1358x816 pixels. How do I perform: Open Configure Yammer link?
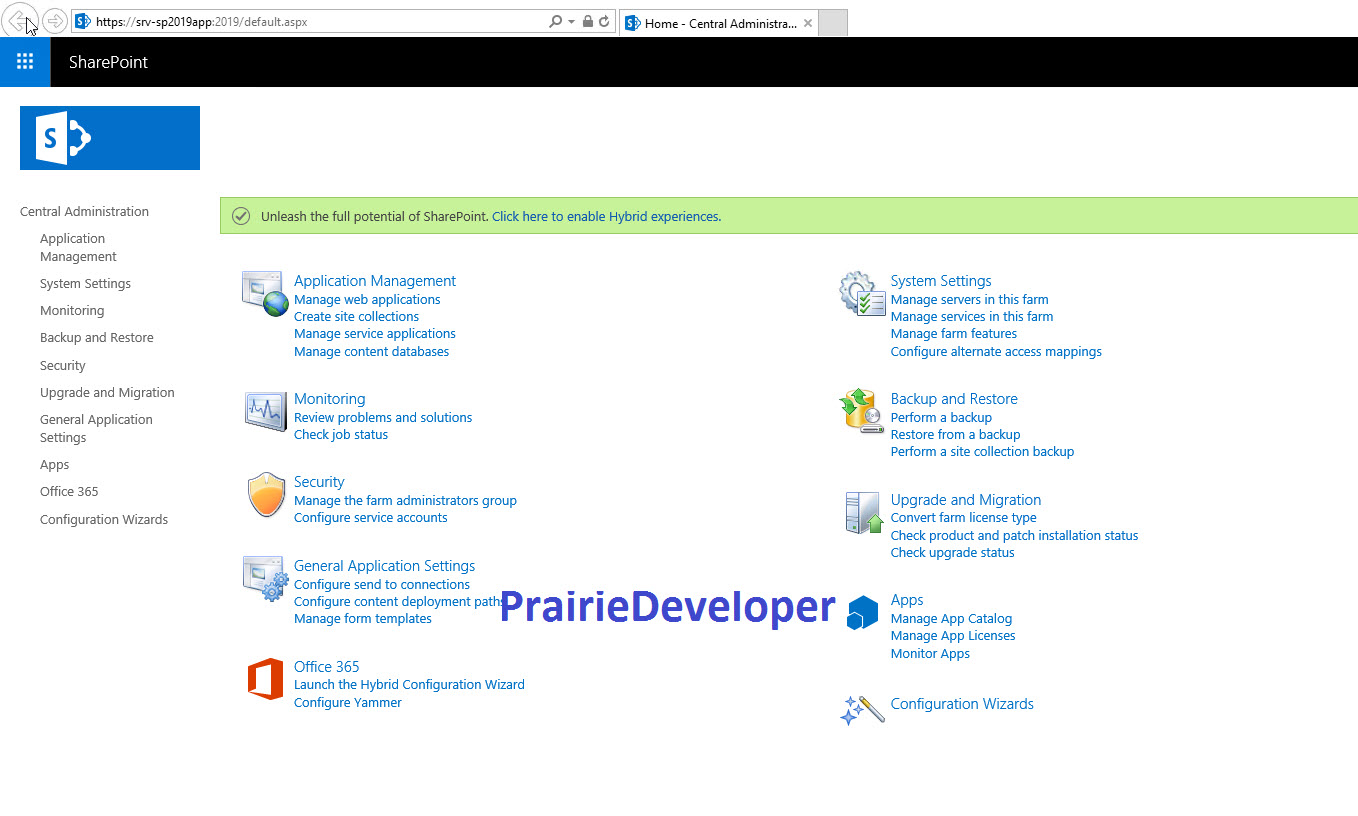[x=348, y=703]
